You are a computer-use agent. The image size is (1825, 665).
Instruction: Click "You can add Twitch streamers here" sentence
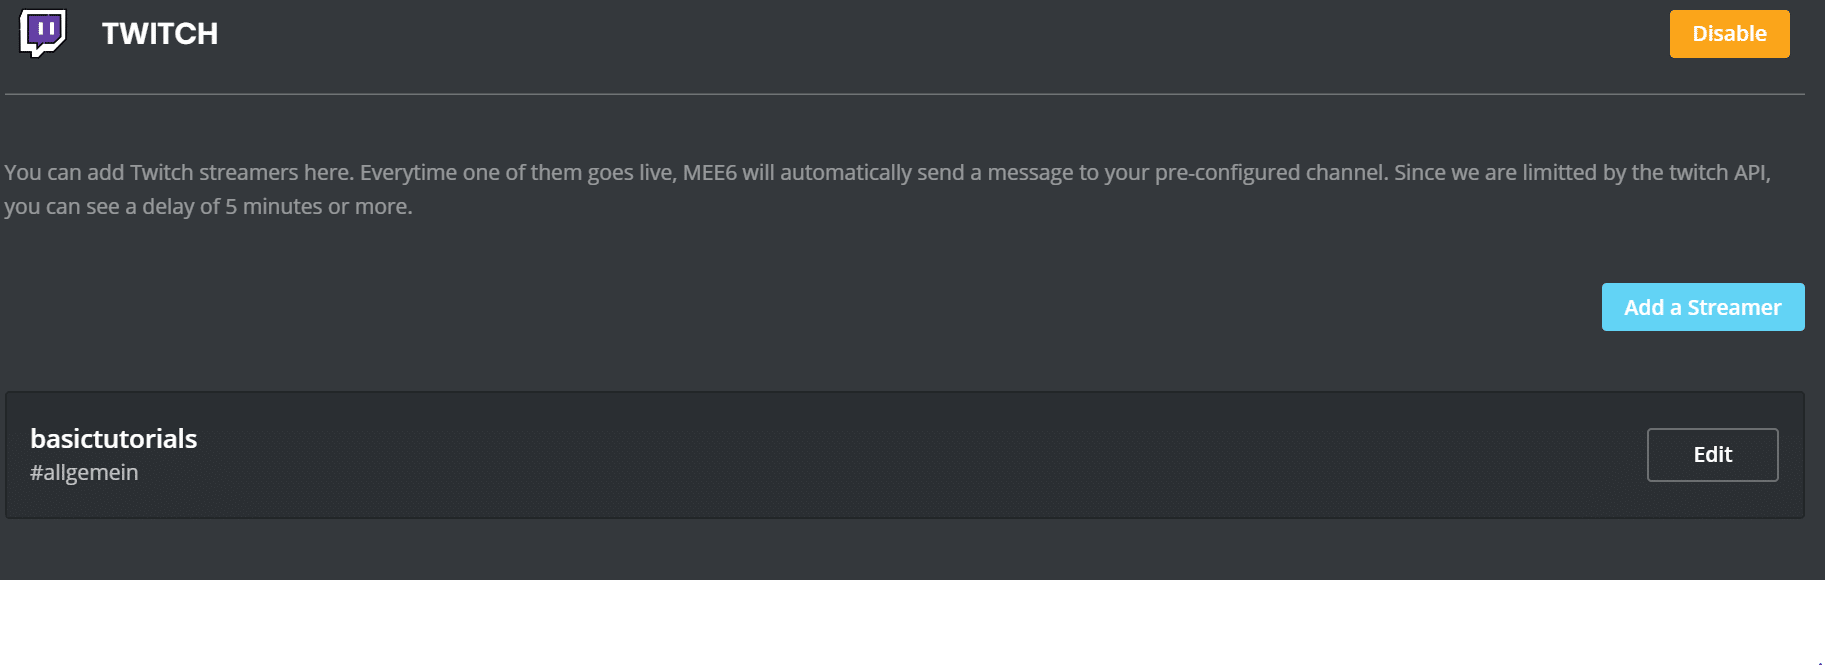(x=178, y=173)
